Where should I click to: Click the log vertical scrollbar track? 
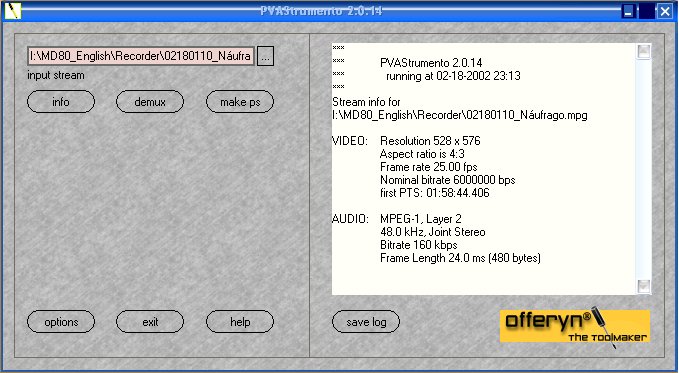point(644,169)
